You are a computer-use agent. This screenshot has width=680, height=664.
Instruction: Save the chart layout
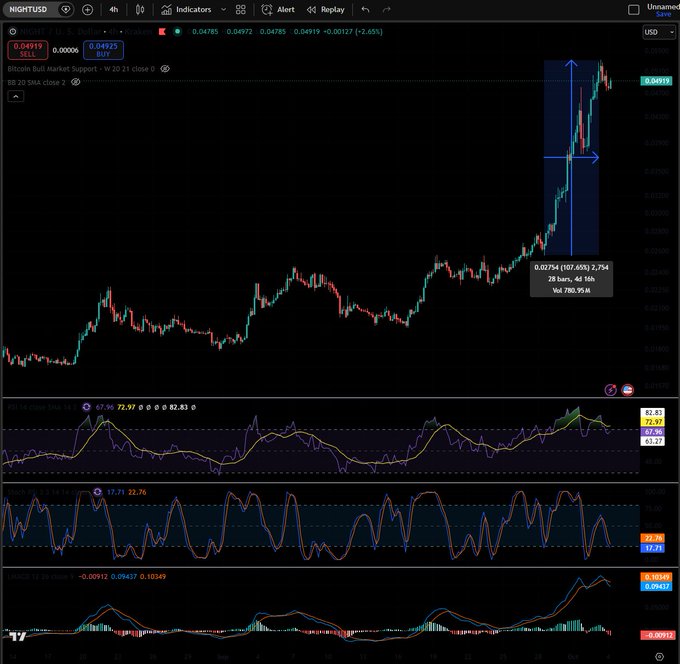click(663, 14)
